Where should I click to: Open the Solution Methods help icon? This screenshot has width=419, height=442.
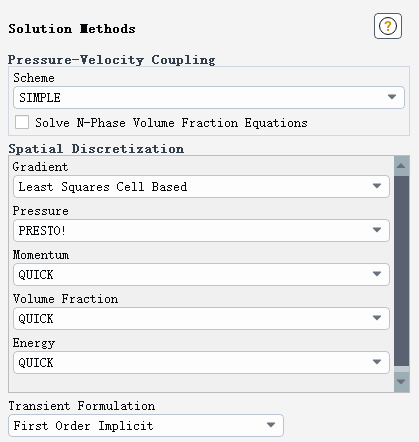tap(388, 26)
